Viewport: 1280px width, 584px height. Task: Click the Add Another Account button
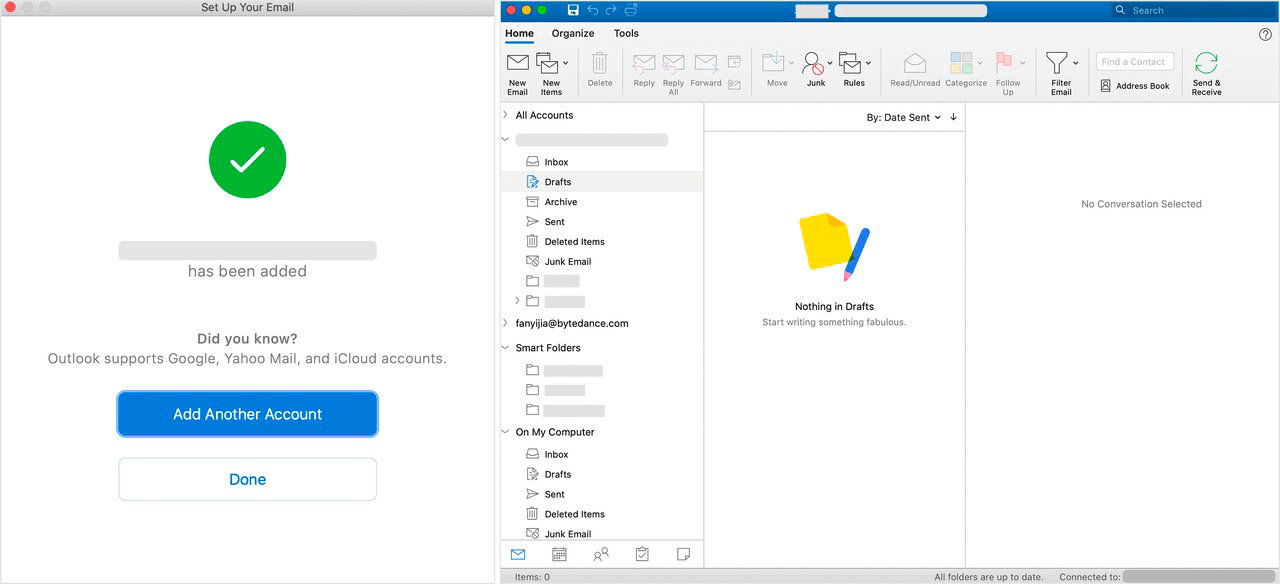pos(247,413)
